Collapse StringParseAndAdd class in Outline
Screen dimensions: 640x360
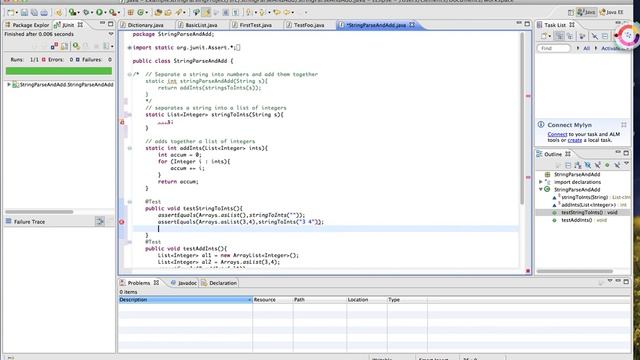pyautogui.click(x=541, y=189)
